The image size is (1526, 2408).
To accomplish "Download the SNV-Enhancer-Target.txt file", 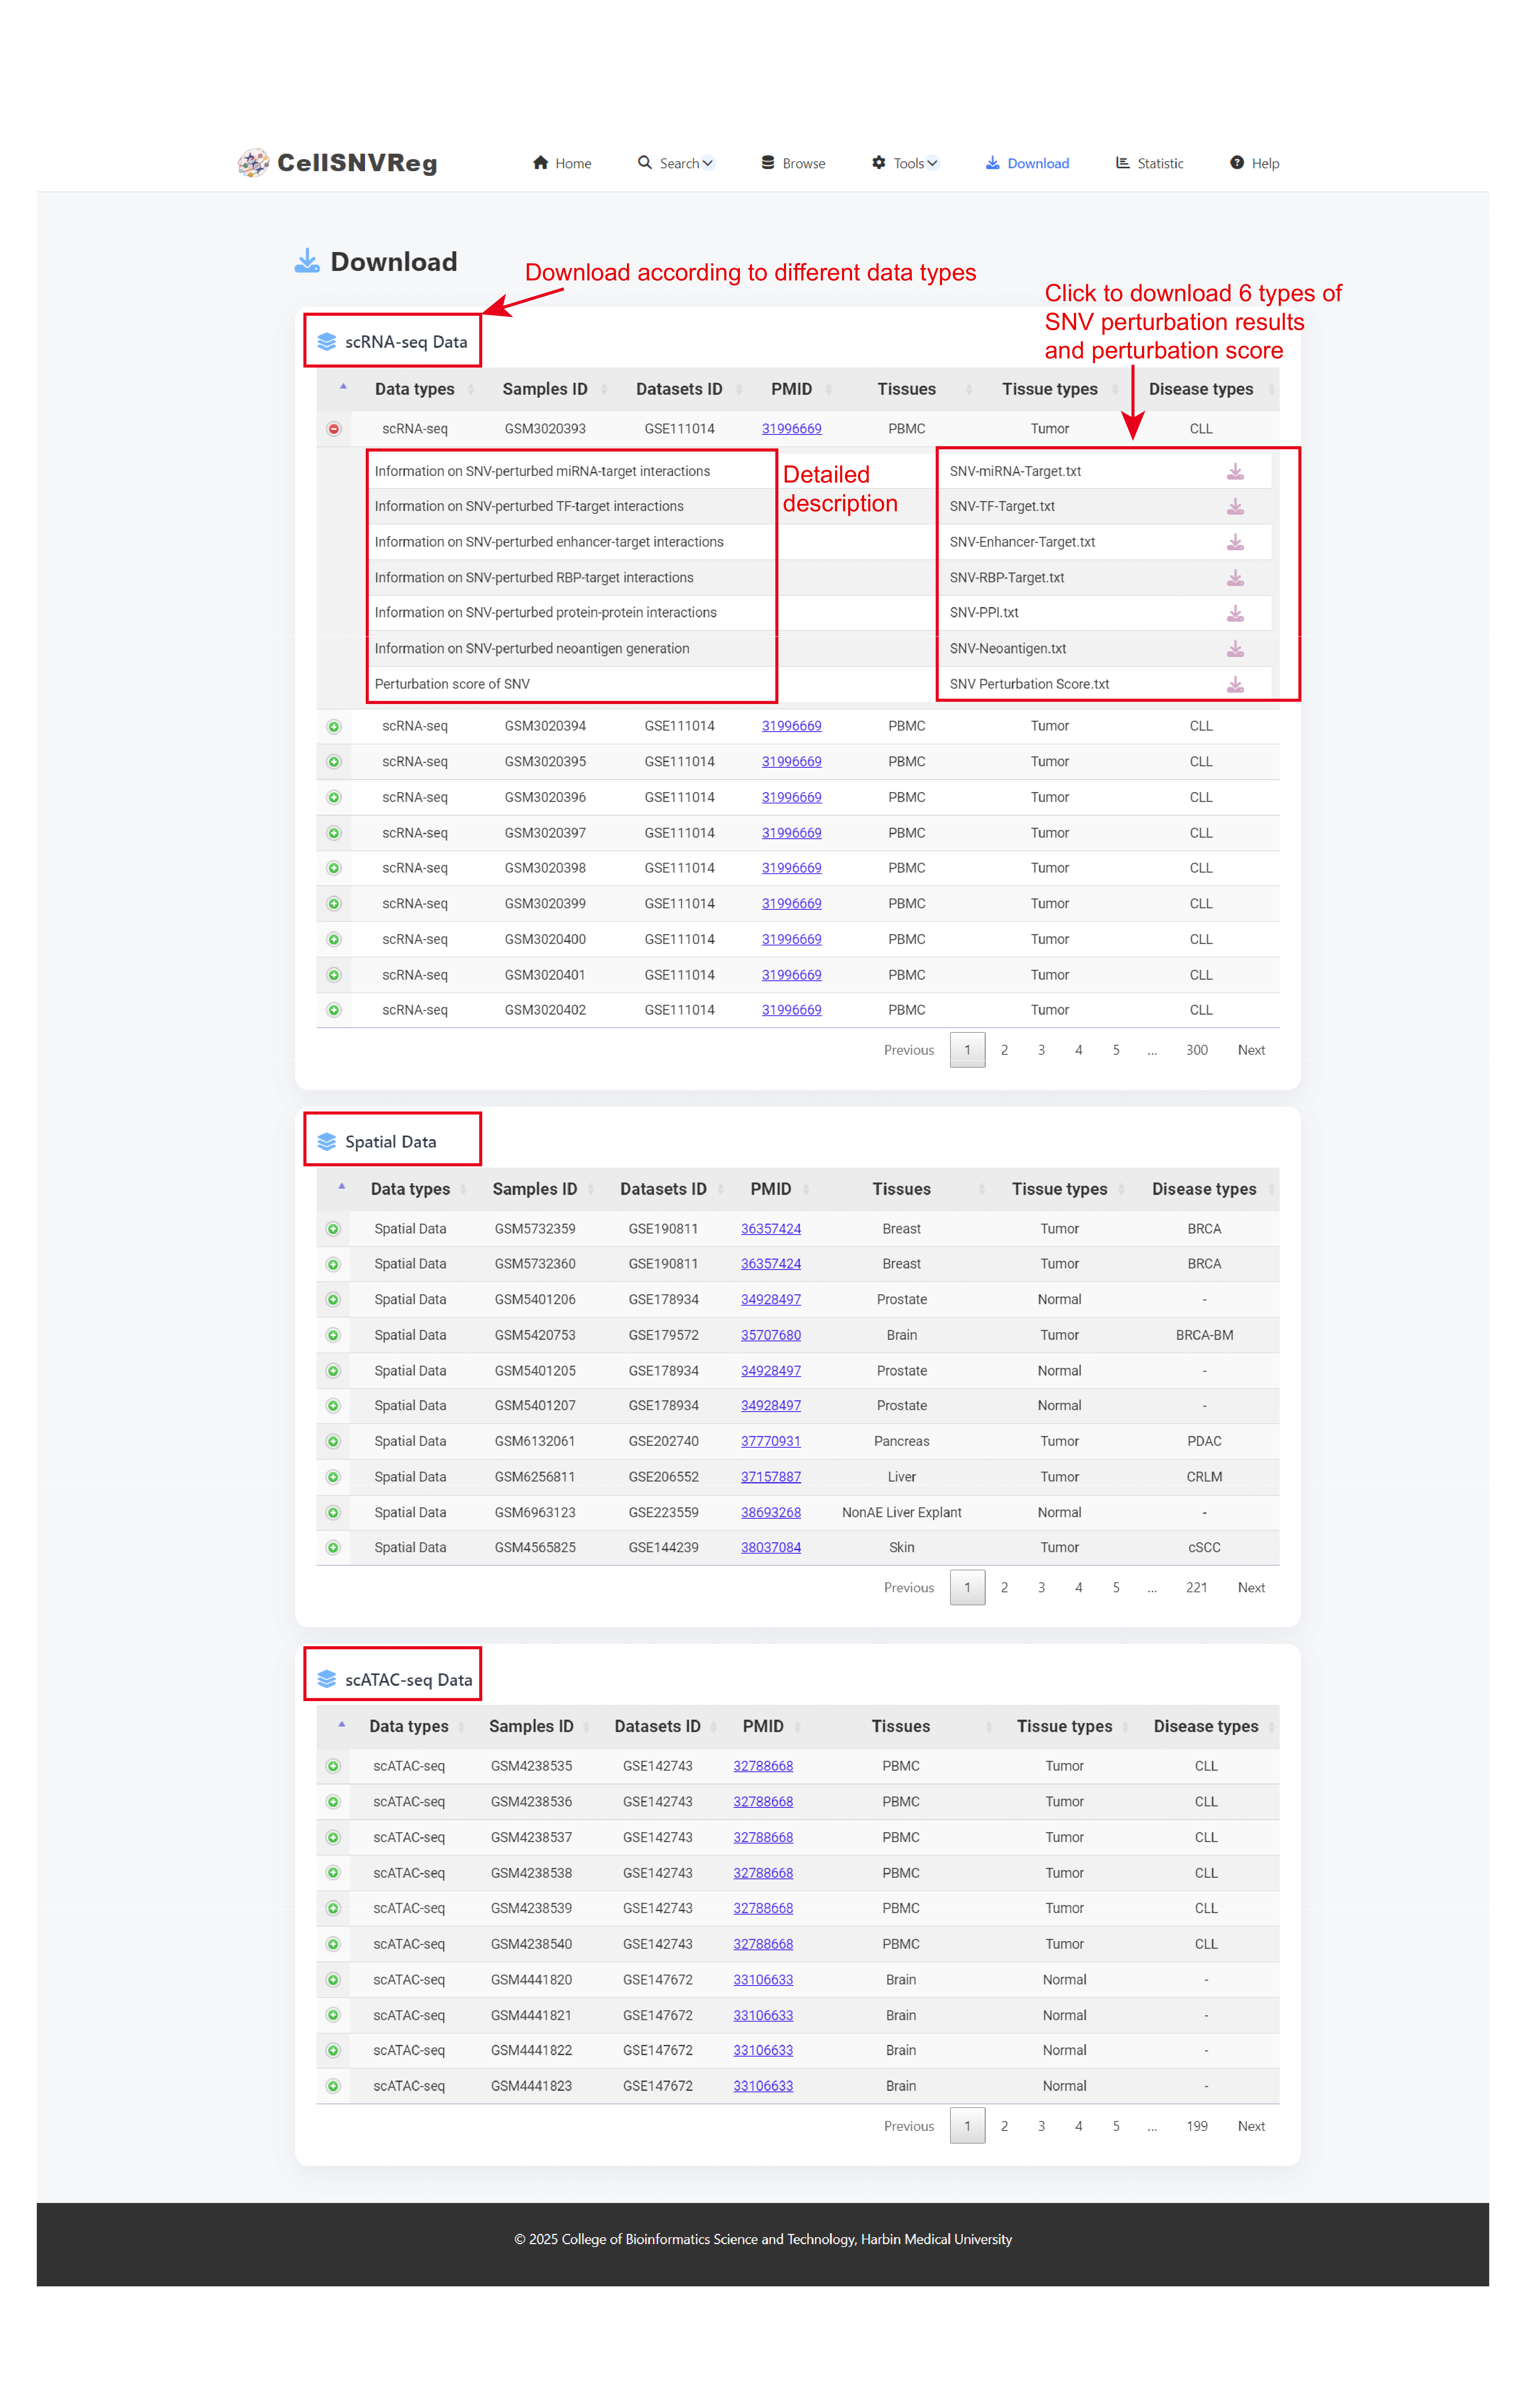I will pos(1235,542).
